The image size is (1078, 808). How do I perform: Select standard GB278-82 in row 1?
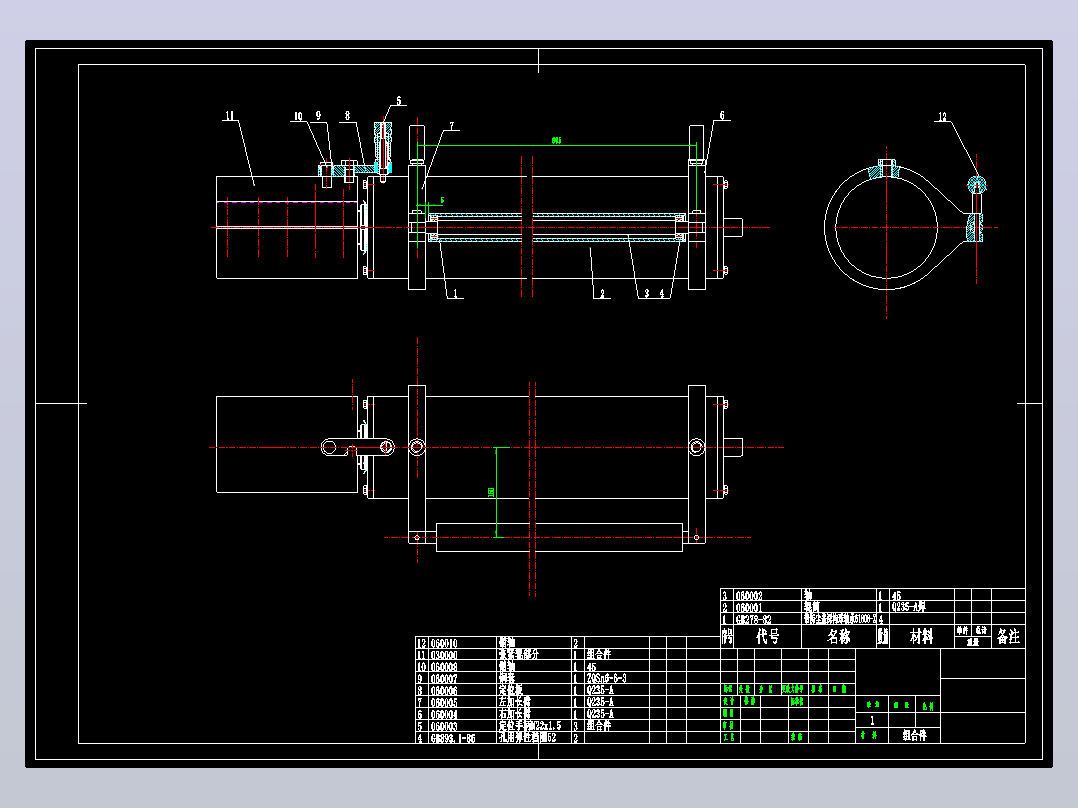pos(754,620)
